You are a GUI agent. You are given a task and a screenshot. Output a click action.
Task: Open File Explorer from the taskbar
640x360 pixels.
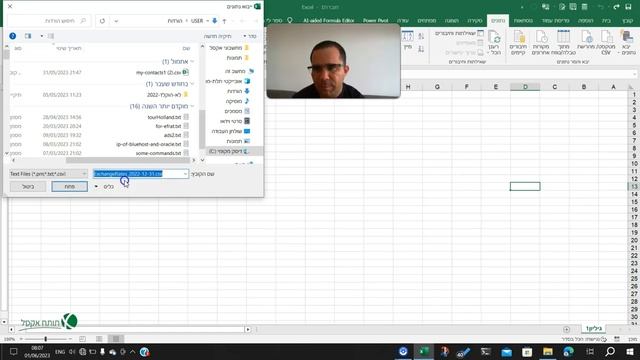[547, 351]
